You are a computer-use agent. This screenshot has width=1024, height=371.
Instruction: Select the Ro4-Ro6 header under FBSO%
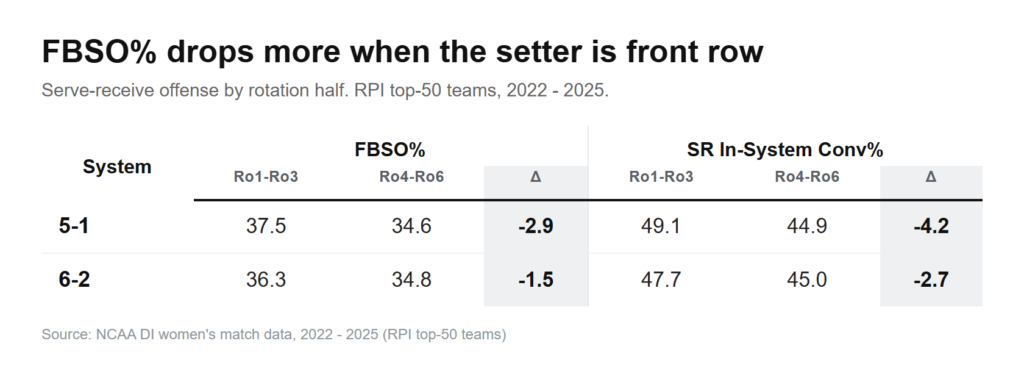pyautogui.click(x=411, y=176)
